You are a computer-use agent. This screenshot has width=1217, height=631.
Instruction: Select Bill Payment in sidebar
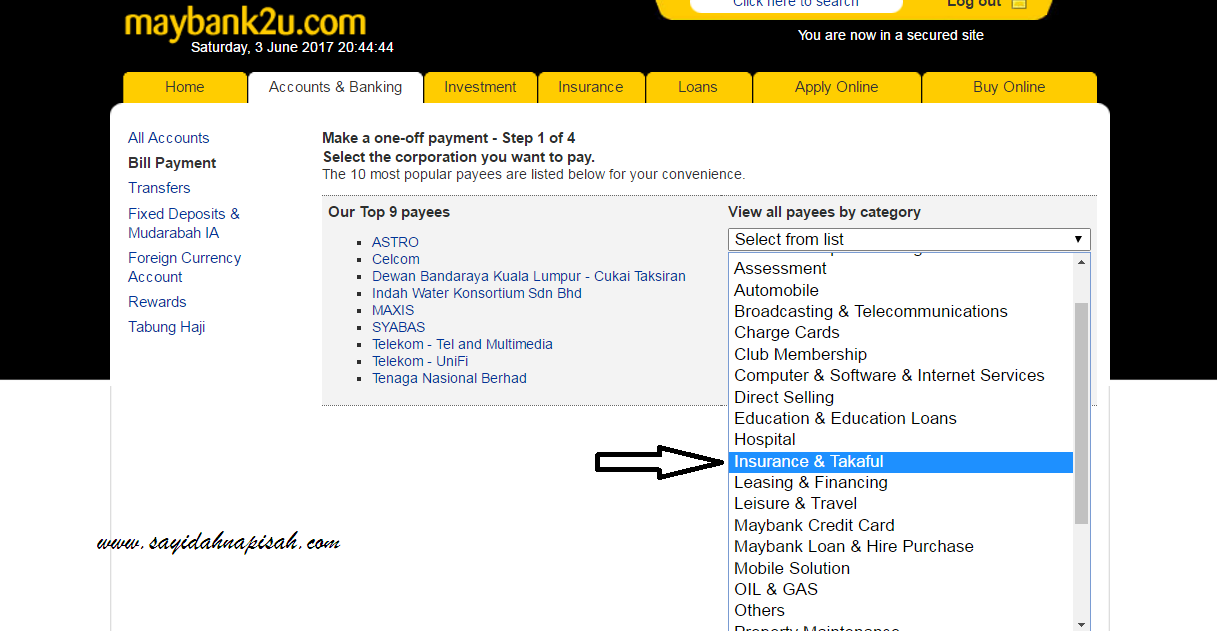(x=172, y=163)
